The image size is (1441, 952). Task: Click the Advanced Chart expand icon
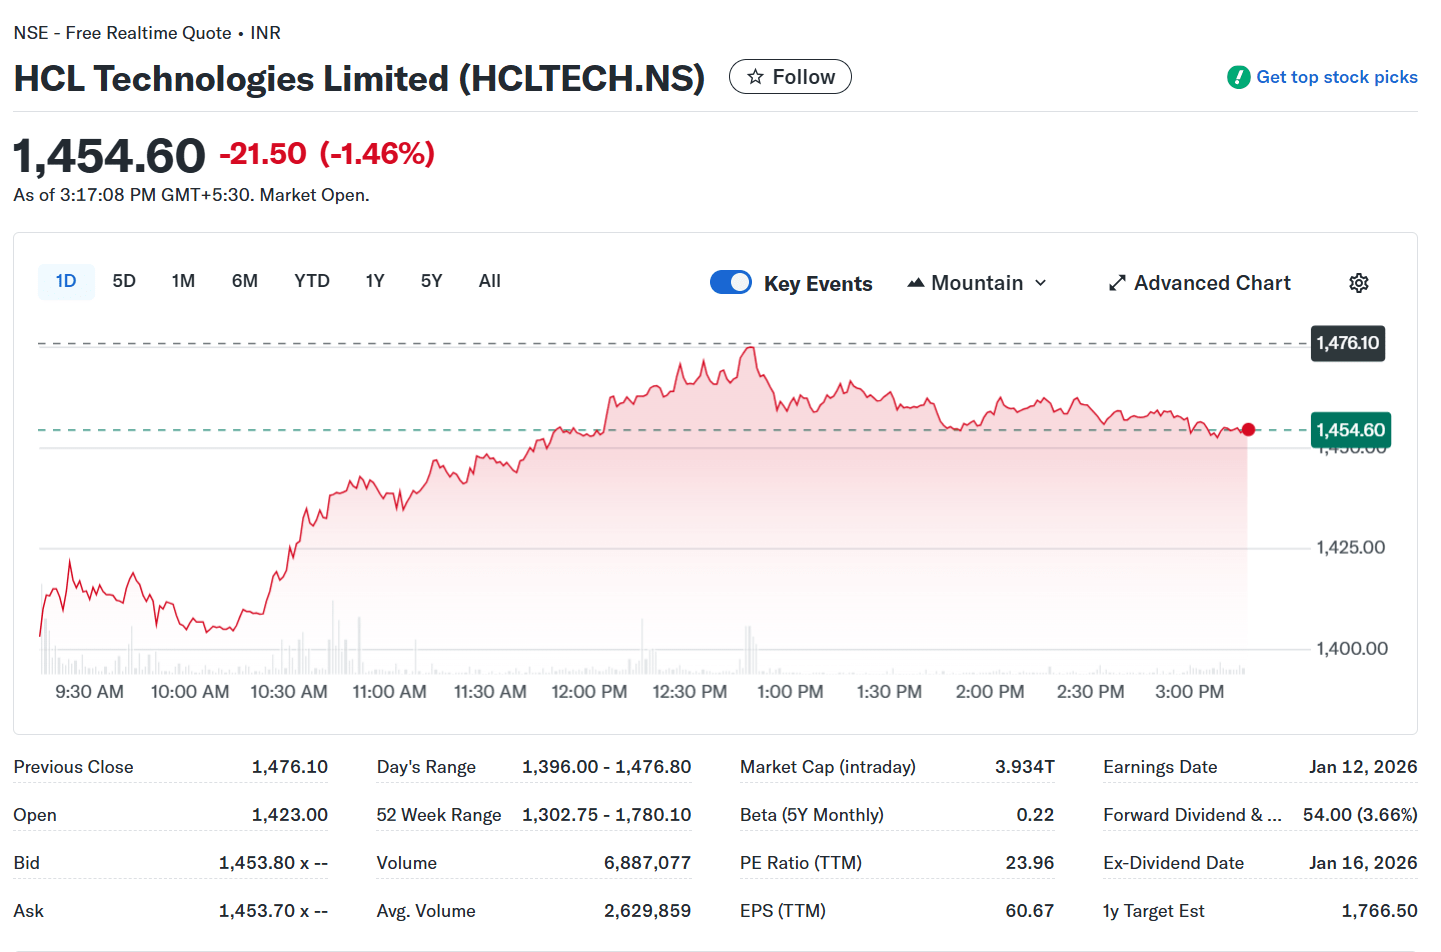coord(1117,282)
